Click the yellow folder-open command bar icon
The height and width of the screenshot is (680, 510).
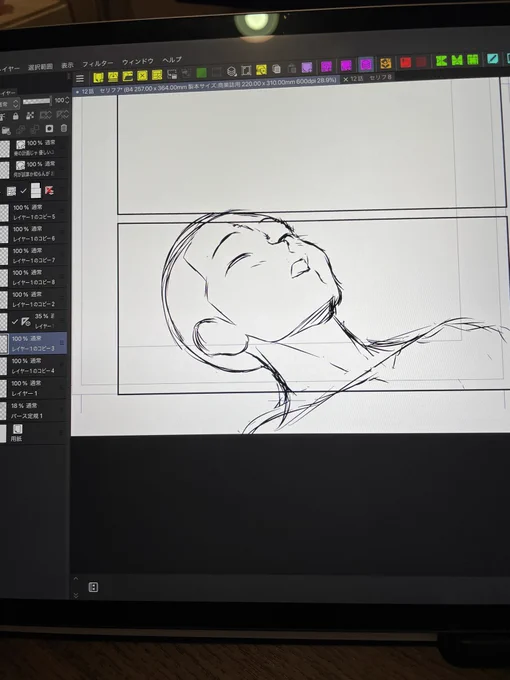[128, 76]
